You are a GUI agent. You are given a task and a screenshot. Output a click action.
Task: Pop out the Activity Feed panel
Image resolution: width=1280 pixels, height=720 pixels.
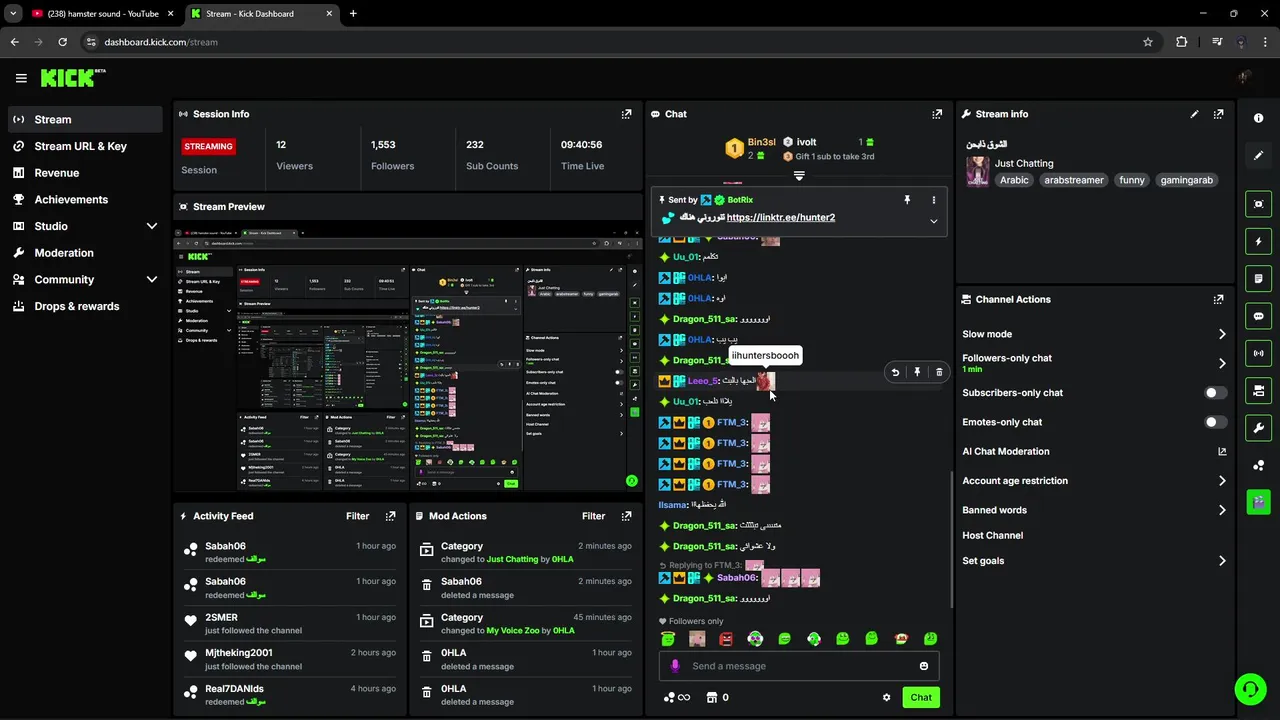(x=390, y=516)
